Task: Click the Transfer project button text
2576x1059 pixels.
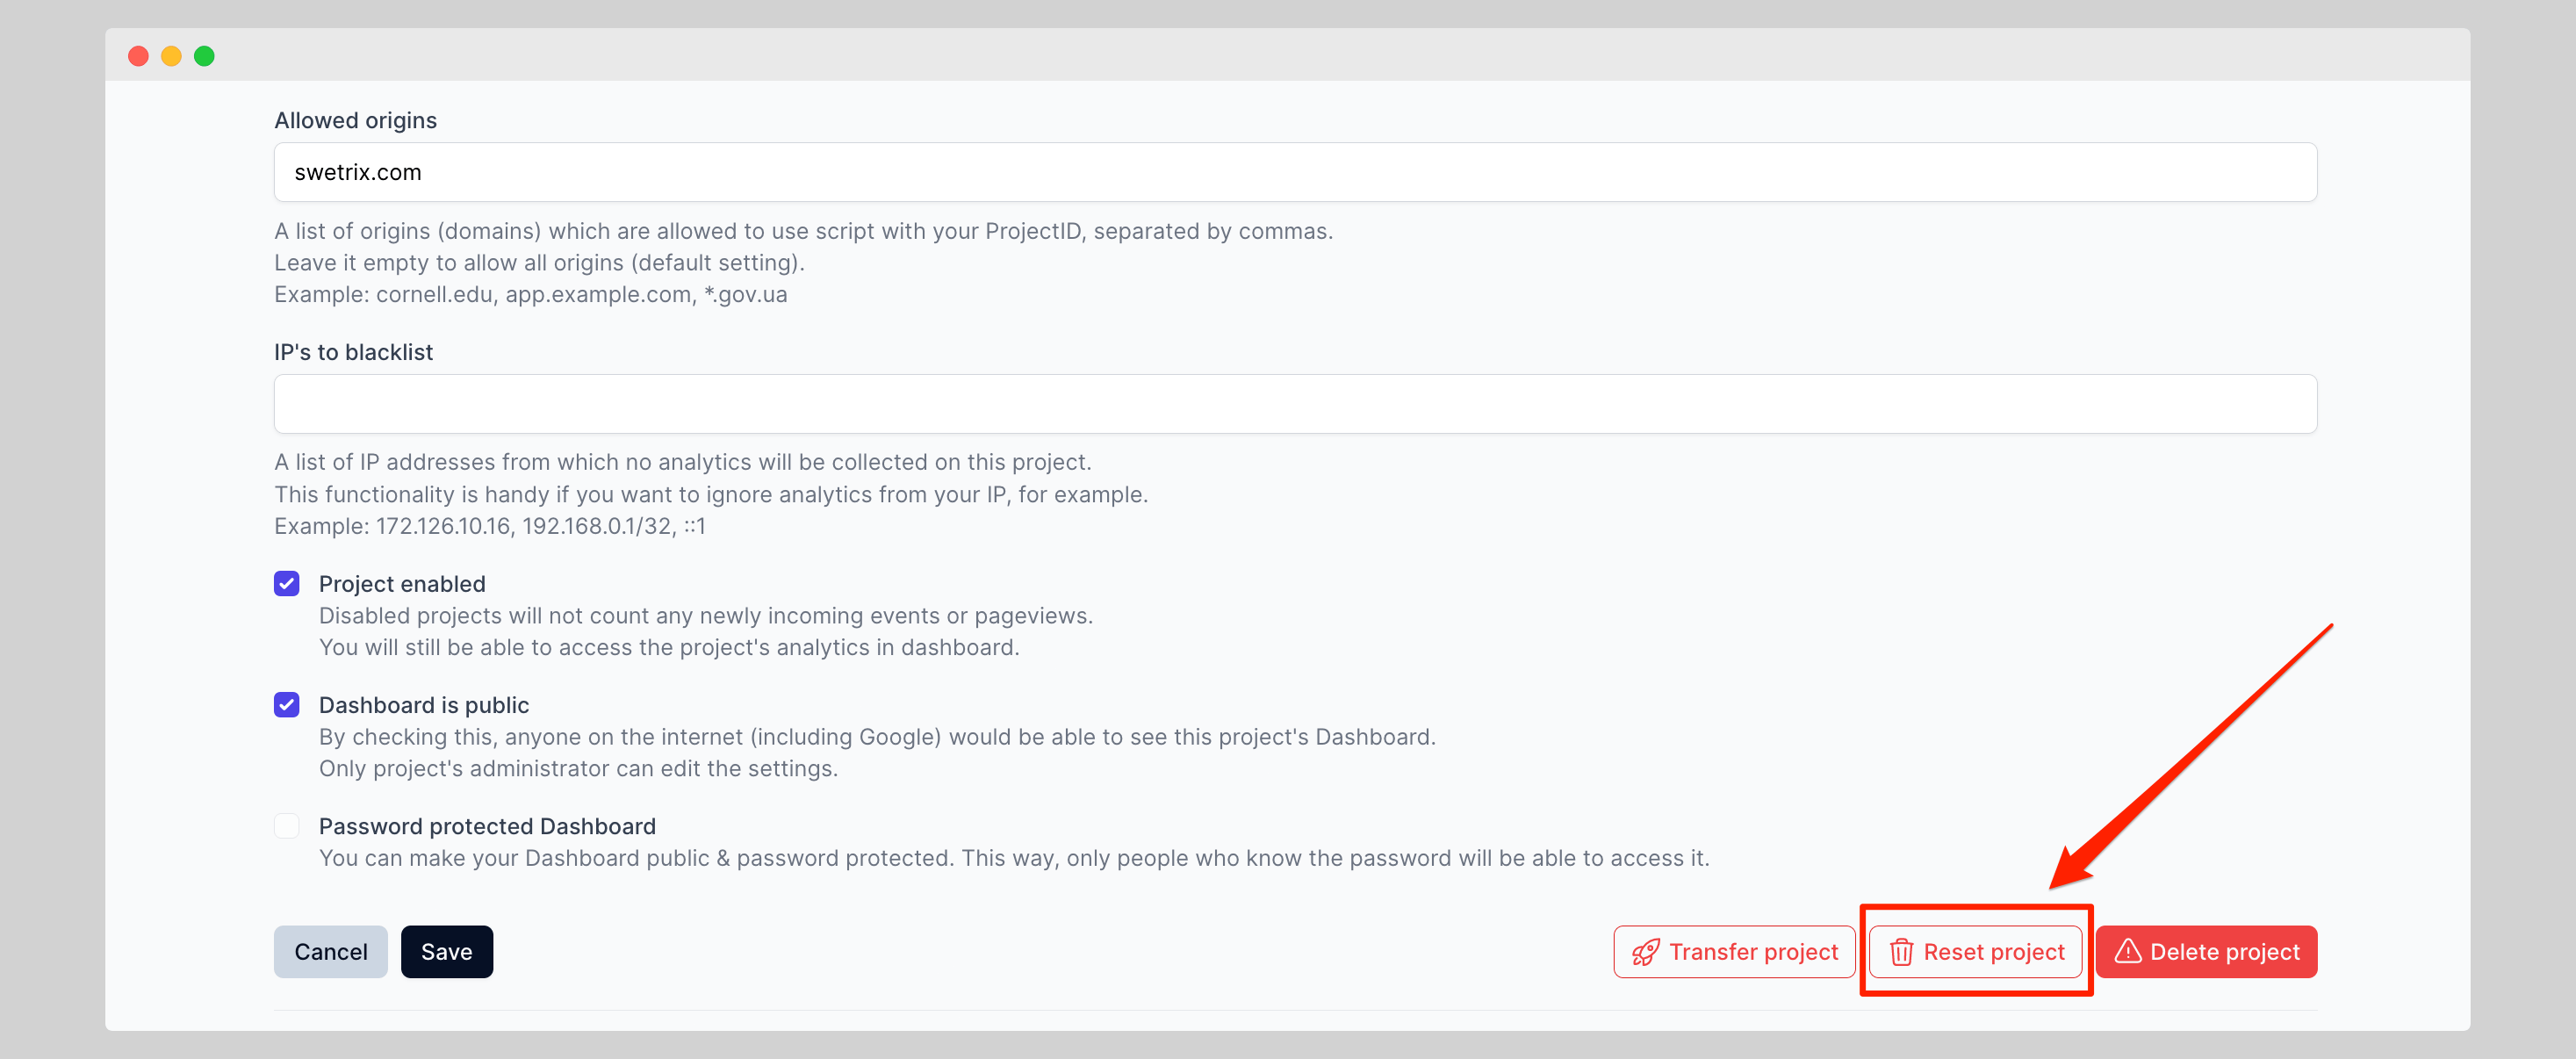Action: click(x=1753, y=952)
